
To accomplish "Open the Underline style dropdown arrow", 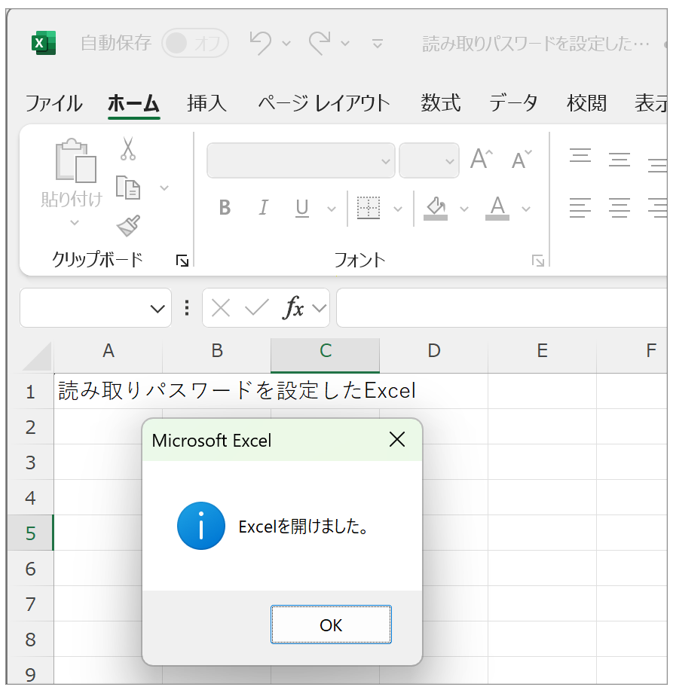I will click(331, 209).
